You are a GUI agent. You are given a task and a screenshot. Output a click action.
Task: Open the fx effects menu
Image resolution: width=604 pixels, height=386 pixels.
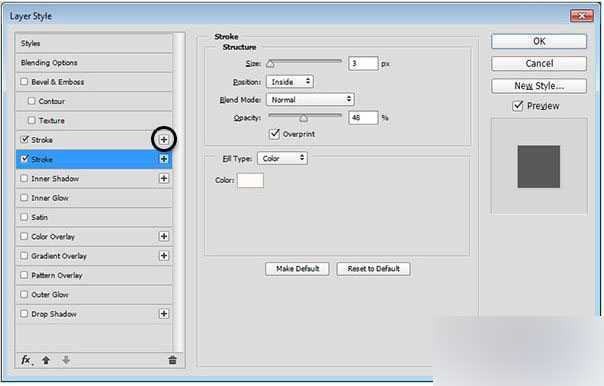tap(26, 360)
